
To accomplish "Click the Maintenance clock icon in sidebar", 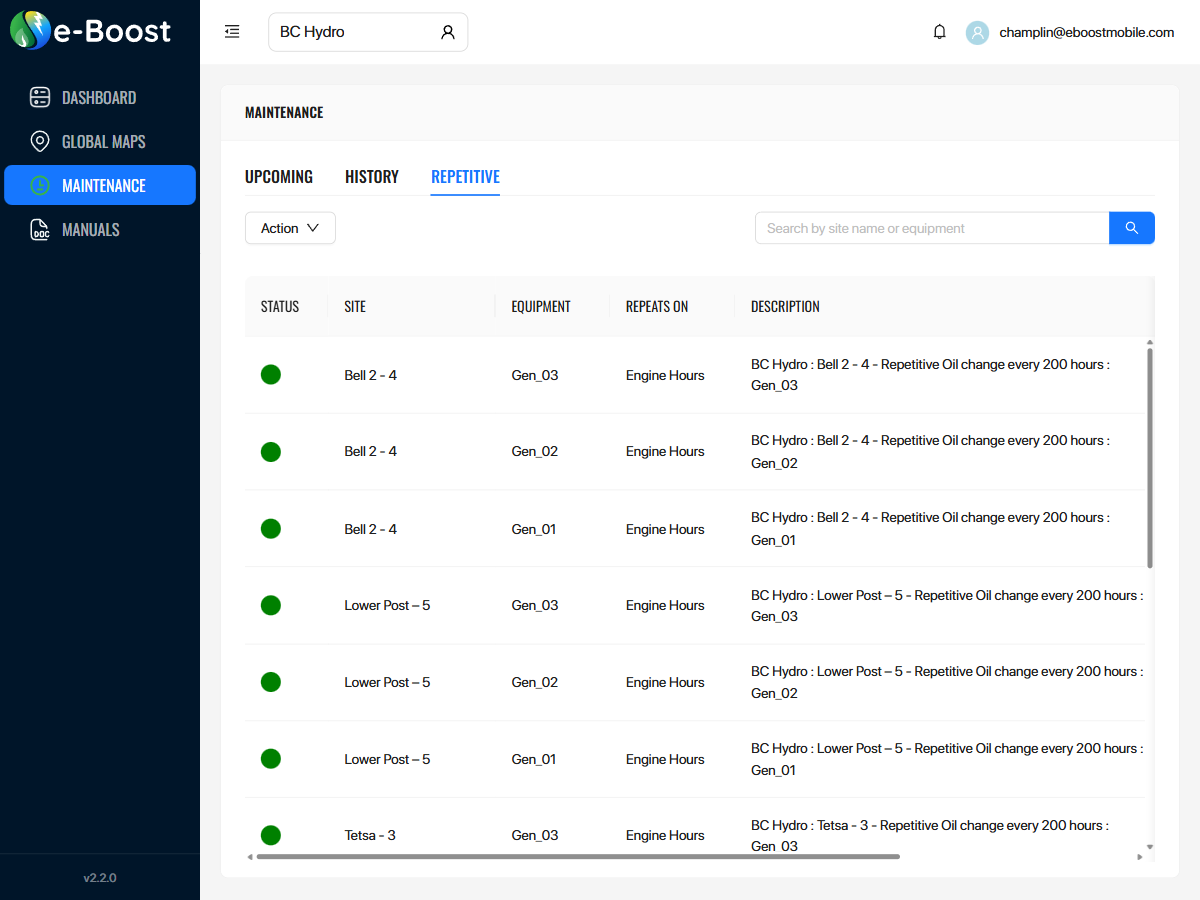I will click(40, 185).
